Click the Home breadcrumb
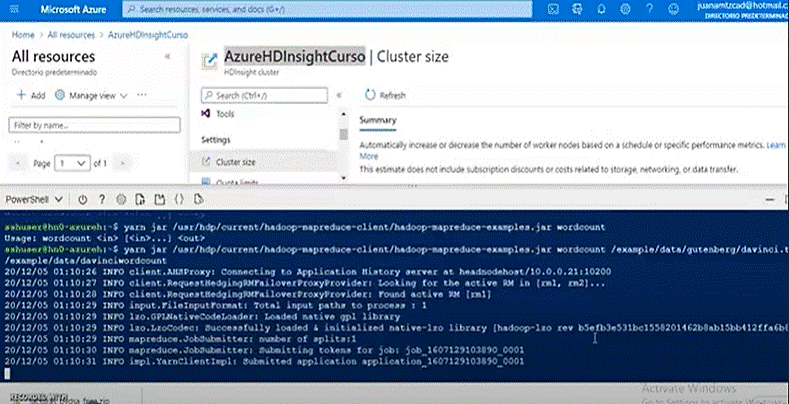The height and width of the screenshot is (404, 789). [23, 35]
